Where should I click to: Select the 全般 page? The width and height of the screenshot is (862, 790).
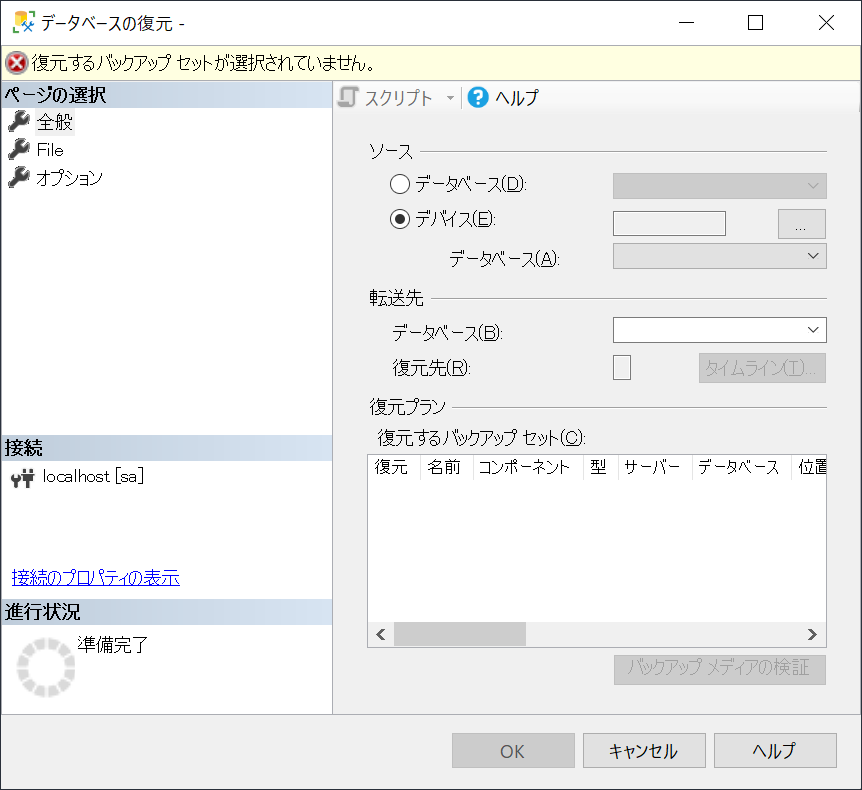[x=54, y=121]
